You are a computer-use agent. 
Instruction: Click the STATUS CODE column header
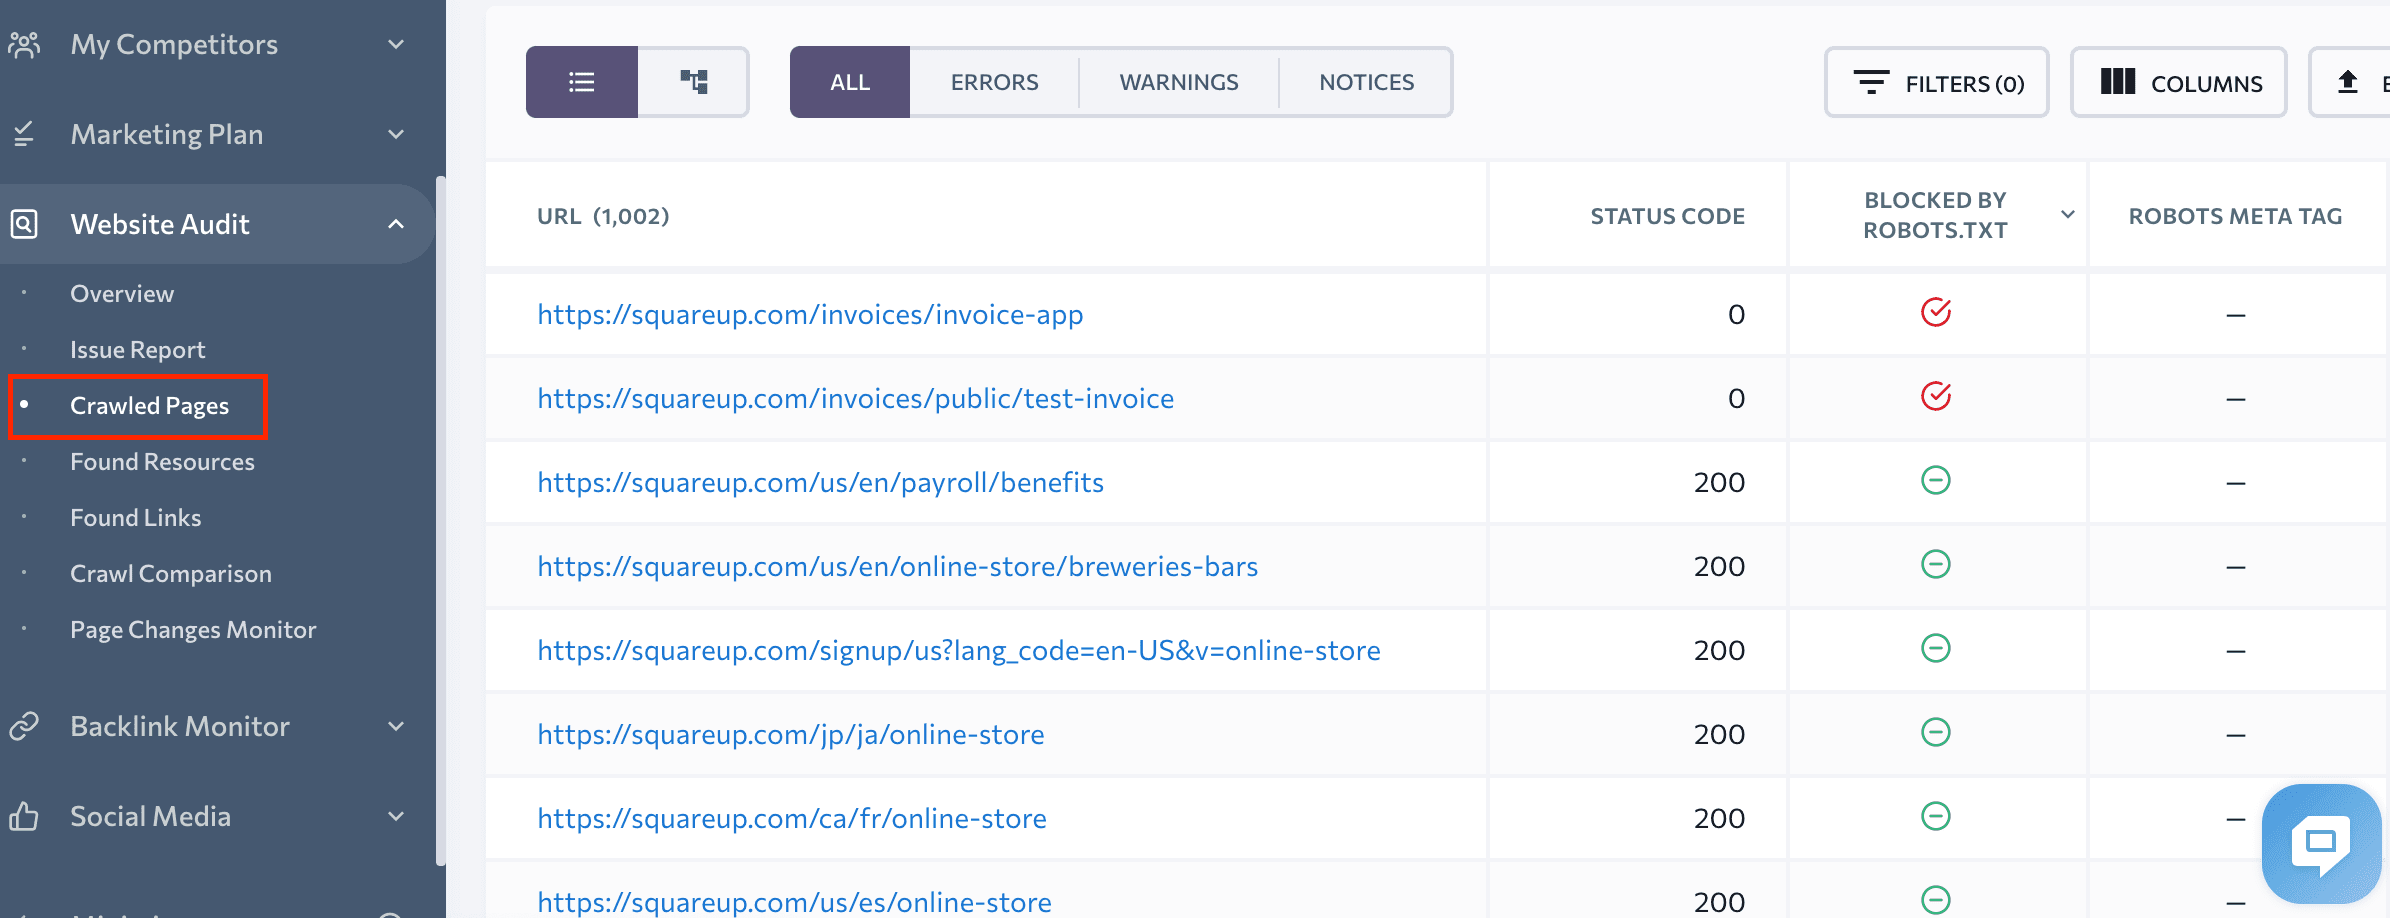[1667, 216]
